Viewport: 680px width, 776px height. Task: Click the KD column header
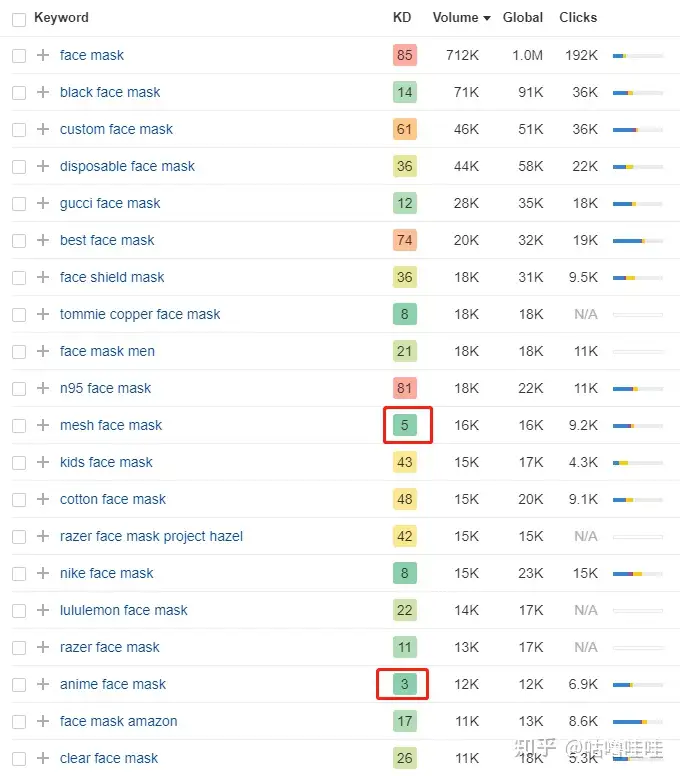click(x=402, y=17)
